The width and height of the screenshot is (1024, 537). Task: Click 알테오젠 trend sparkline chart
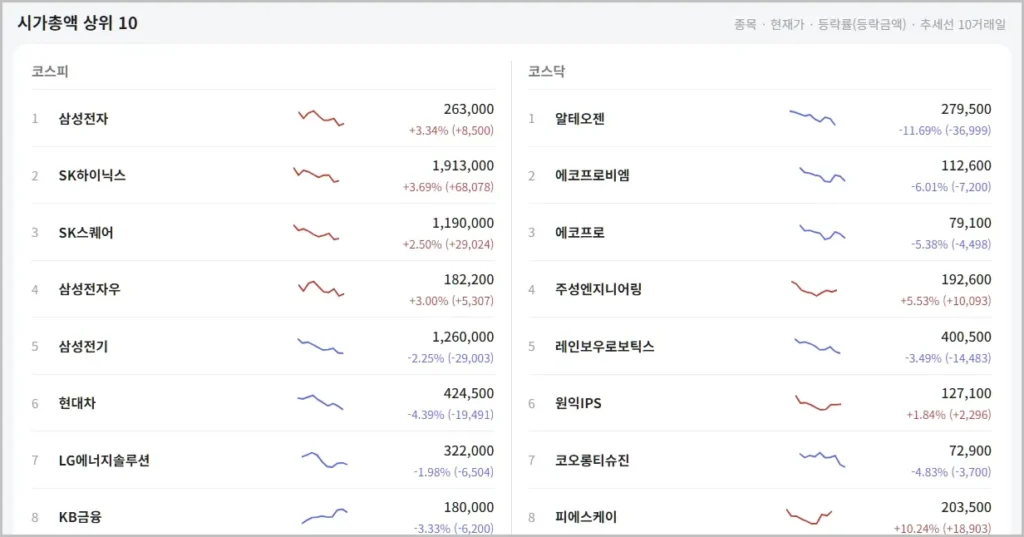coord(812,118)
